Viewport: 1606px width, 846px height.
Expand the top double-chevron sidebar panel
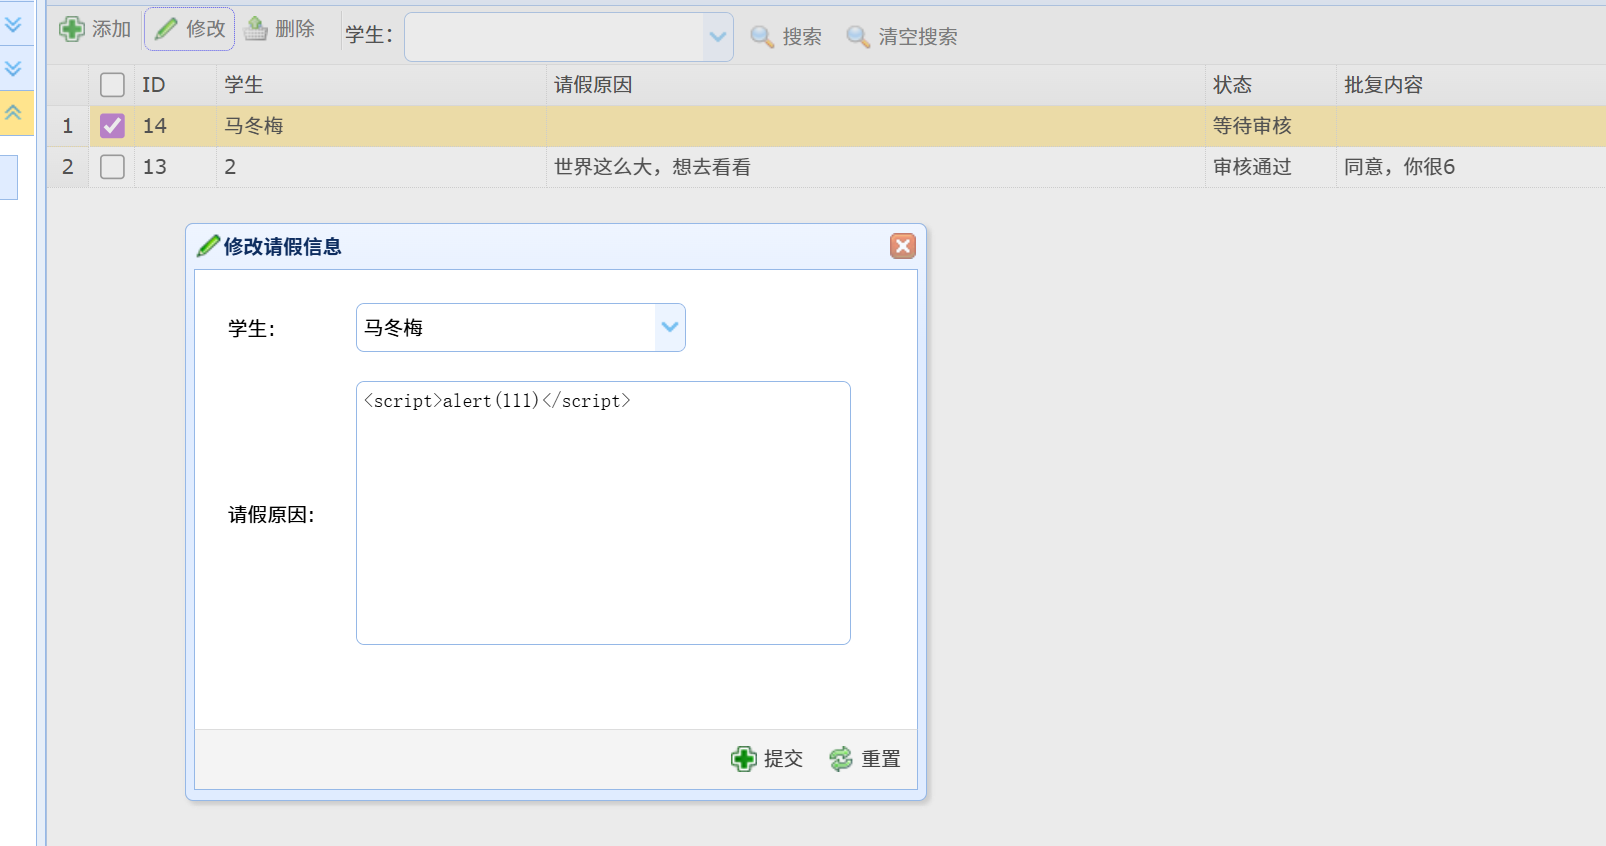tap(14, 25)
